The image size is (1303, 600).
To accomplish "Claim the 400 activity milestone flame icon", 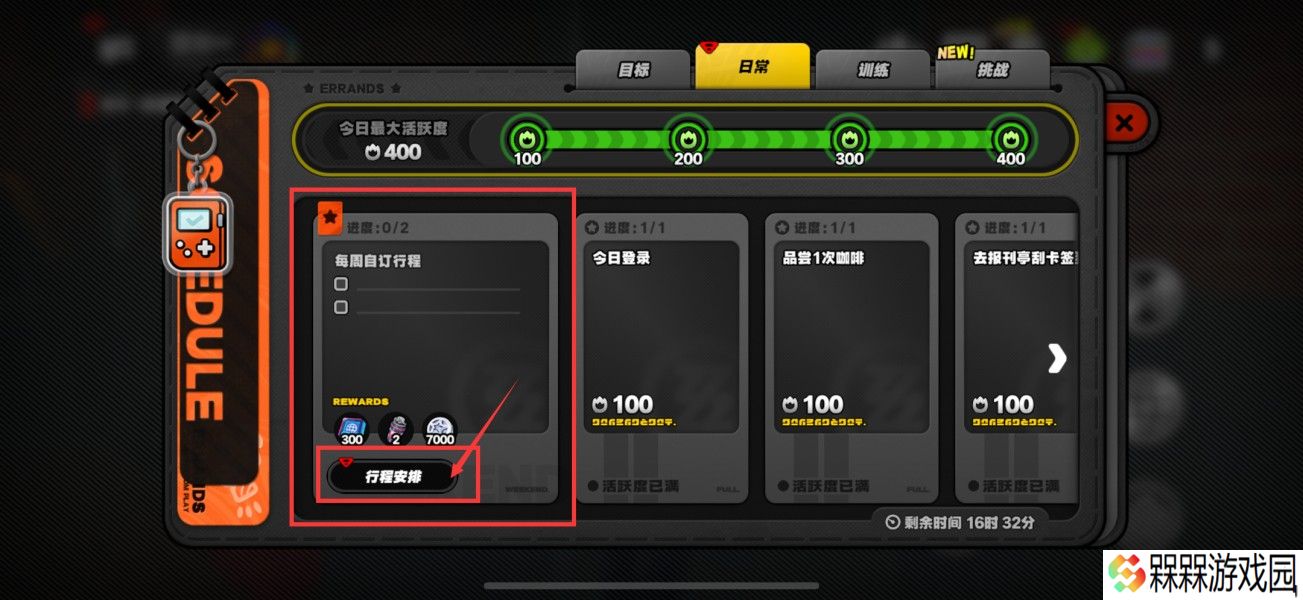I will pyautogui.click(x=1010, y=139).
